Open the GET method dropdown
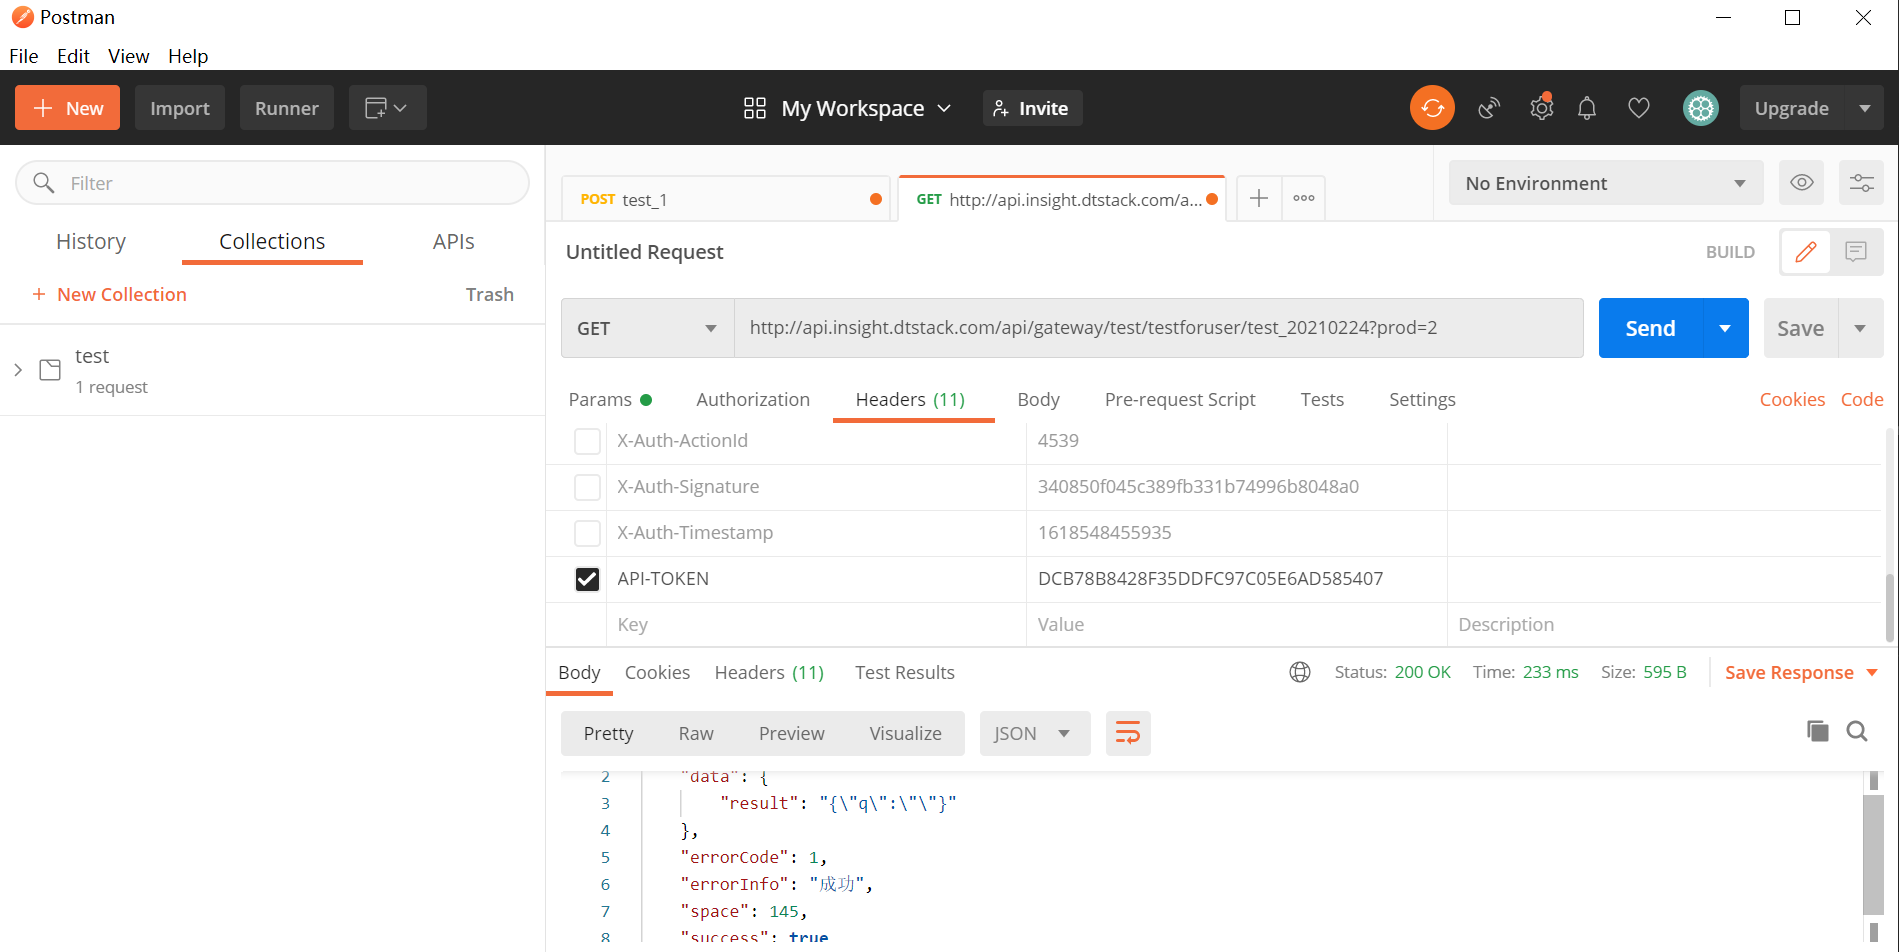This screenshot has width=1899, height=952. [x=648, y=328]
